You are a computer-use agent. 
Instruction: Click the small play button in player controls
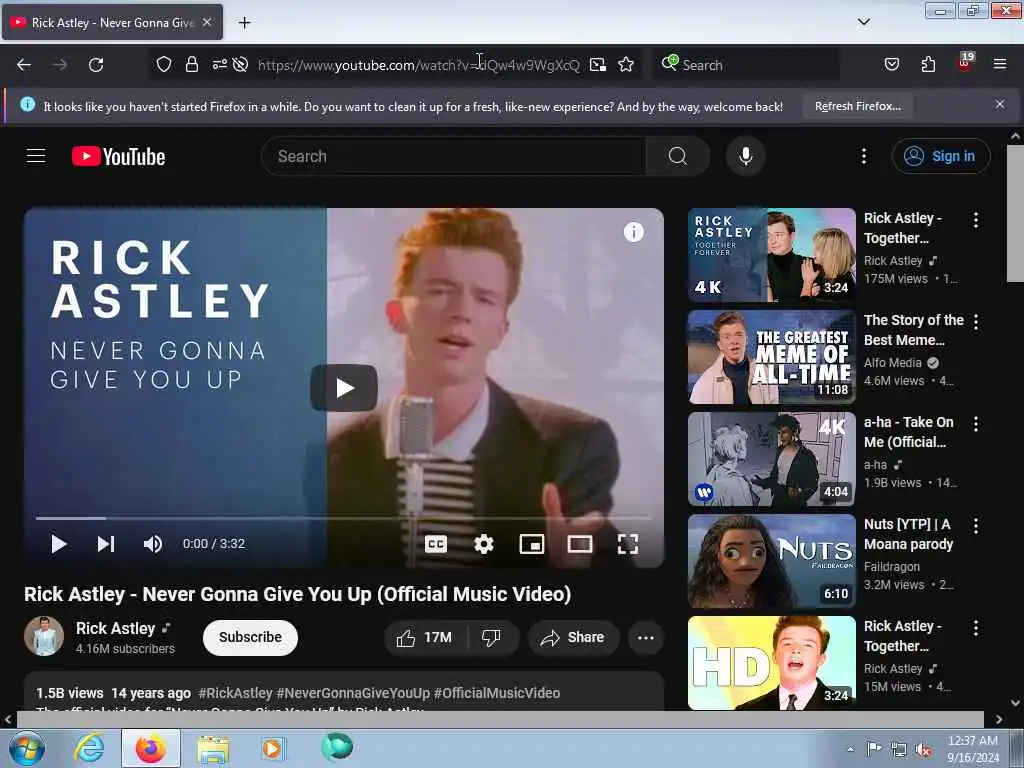59,544
